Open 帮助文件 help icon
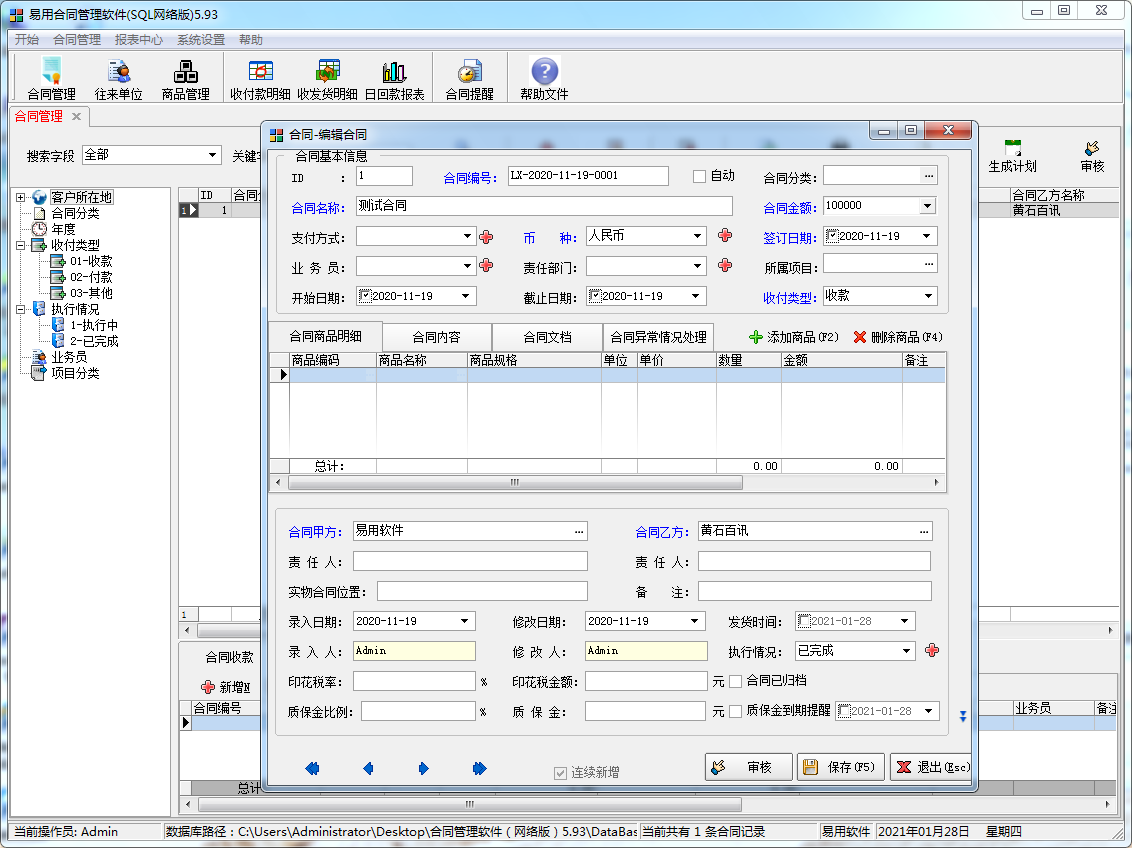 point(544,79)
